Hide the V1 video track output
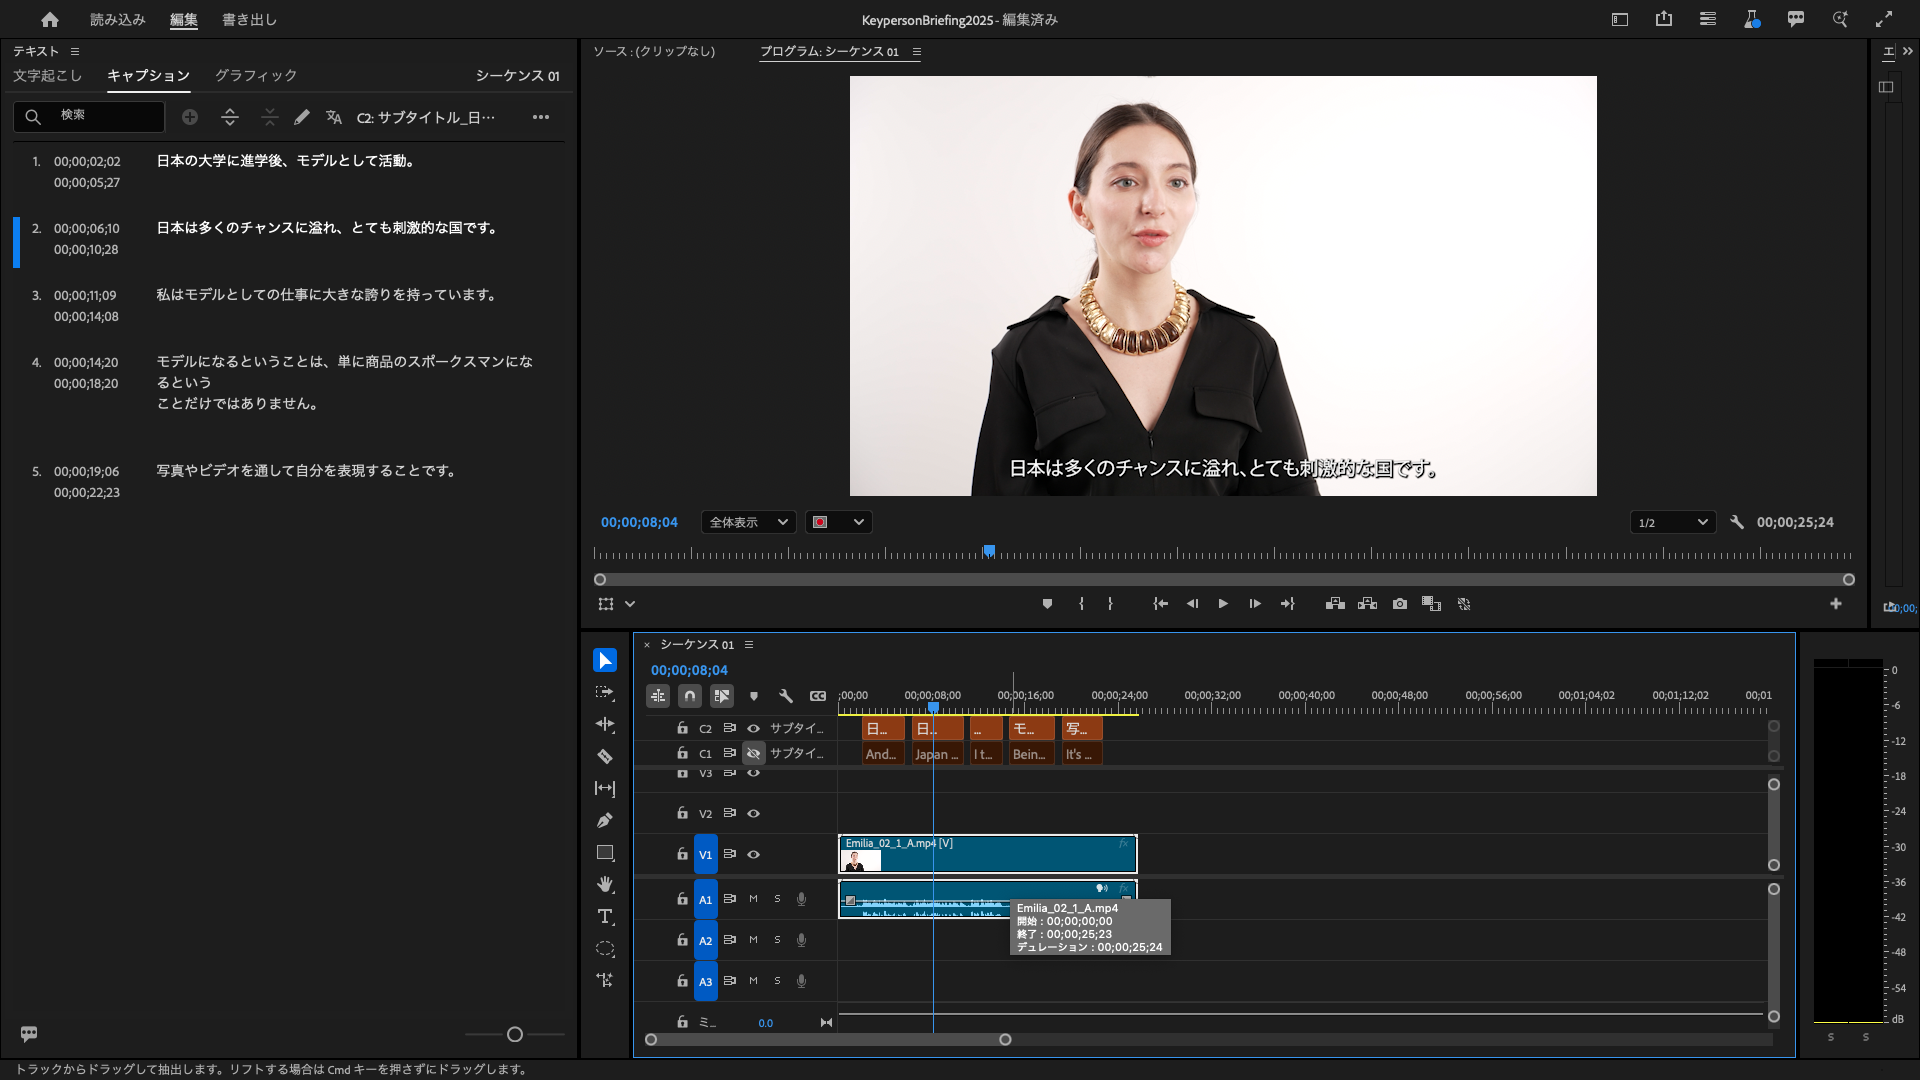 [754, 855]
